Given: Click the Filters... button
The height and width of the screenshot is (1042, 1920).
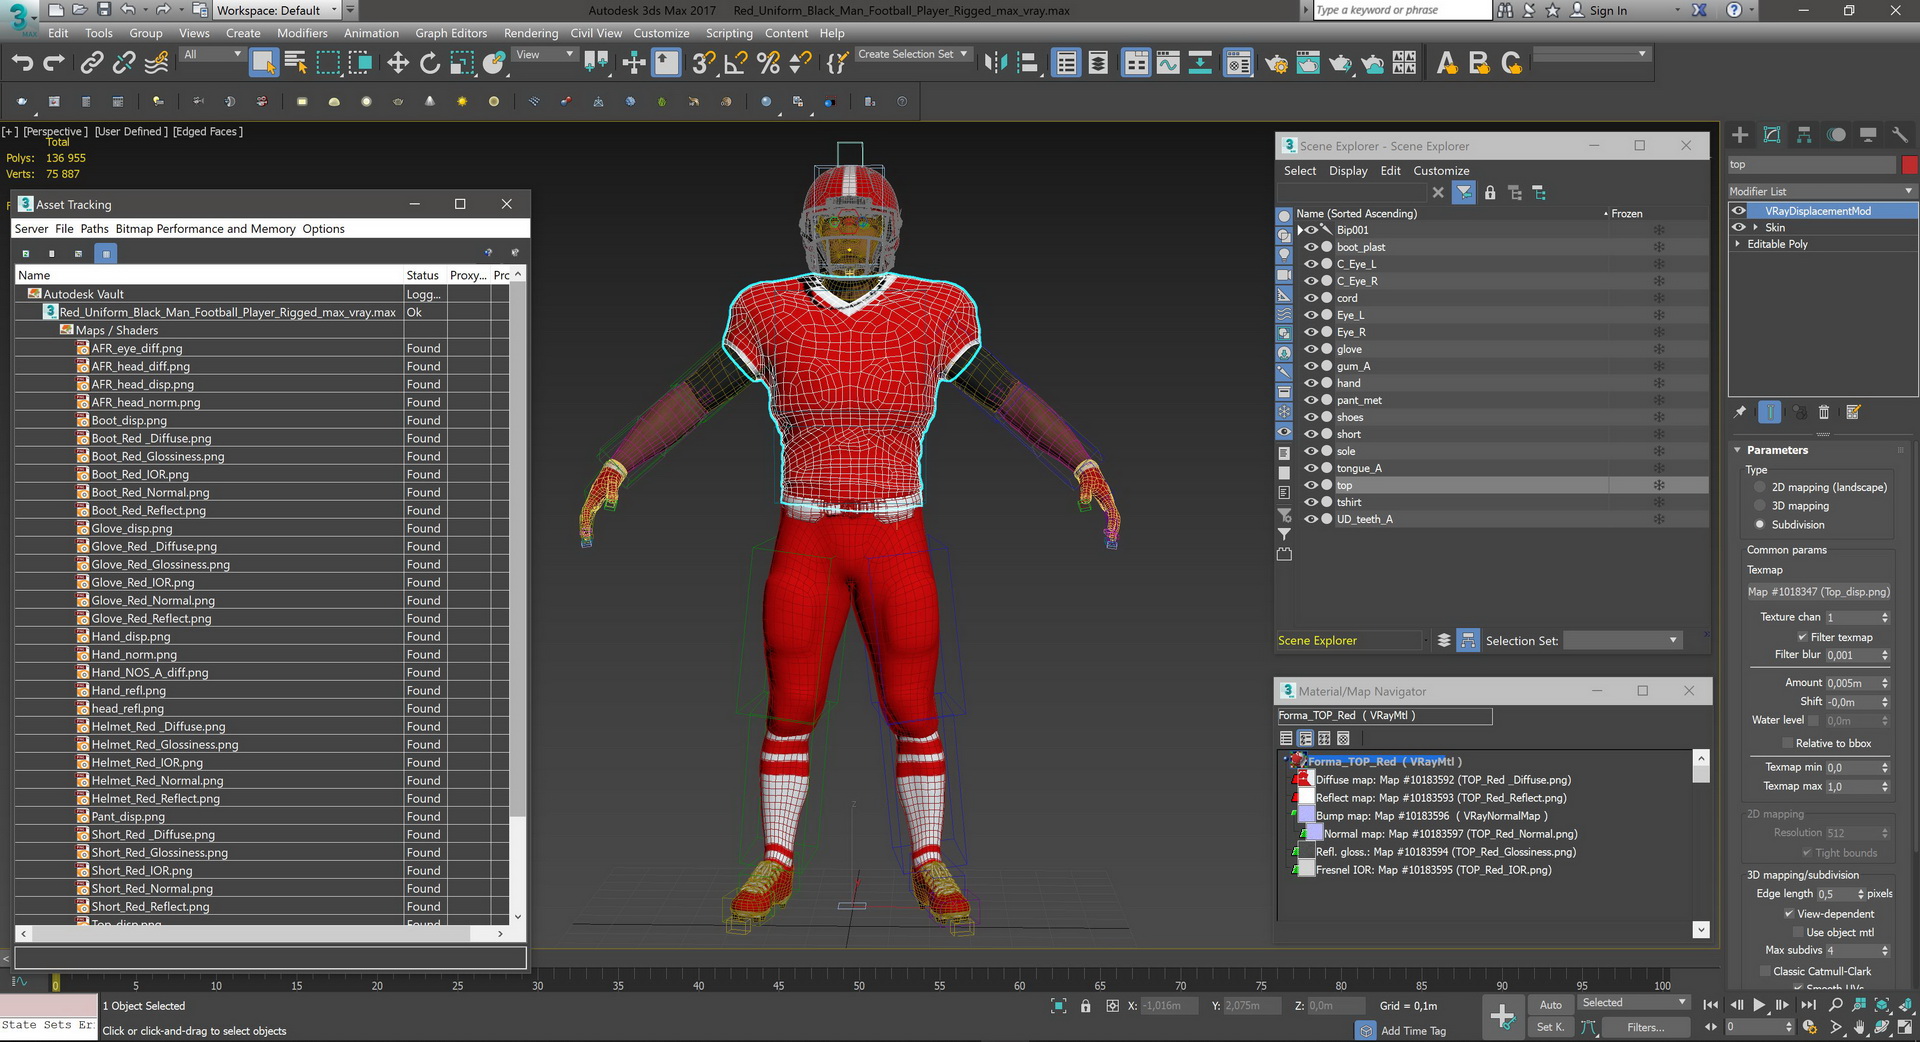Looking at the screenshot, I should (1645, 1027).
